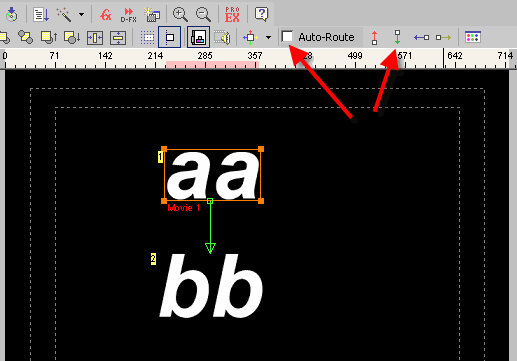Open the color palette grid icon

pos(473,37)
